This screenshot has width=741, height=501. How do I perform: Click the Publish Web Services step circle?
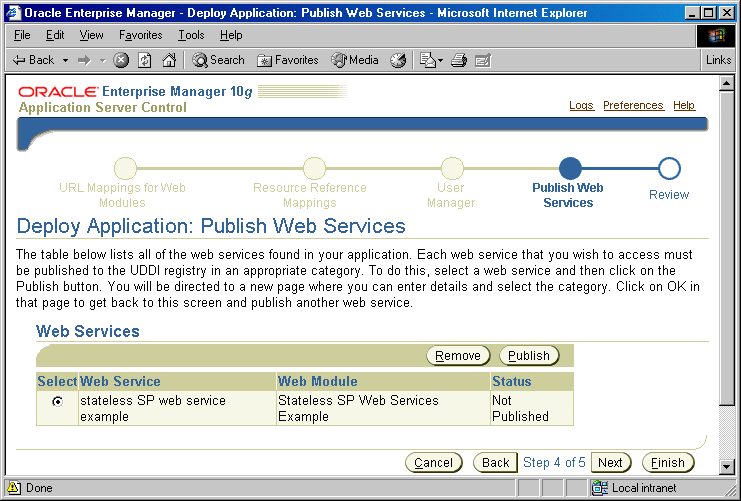coord(570,169)
